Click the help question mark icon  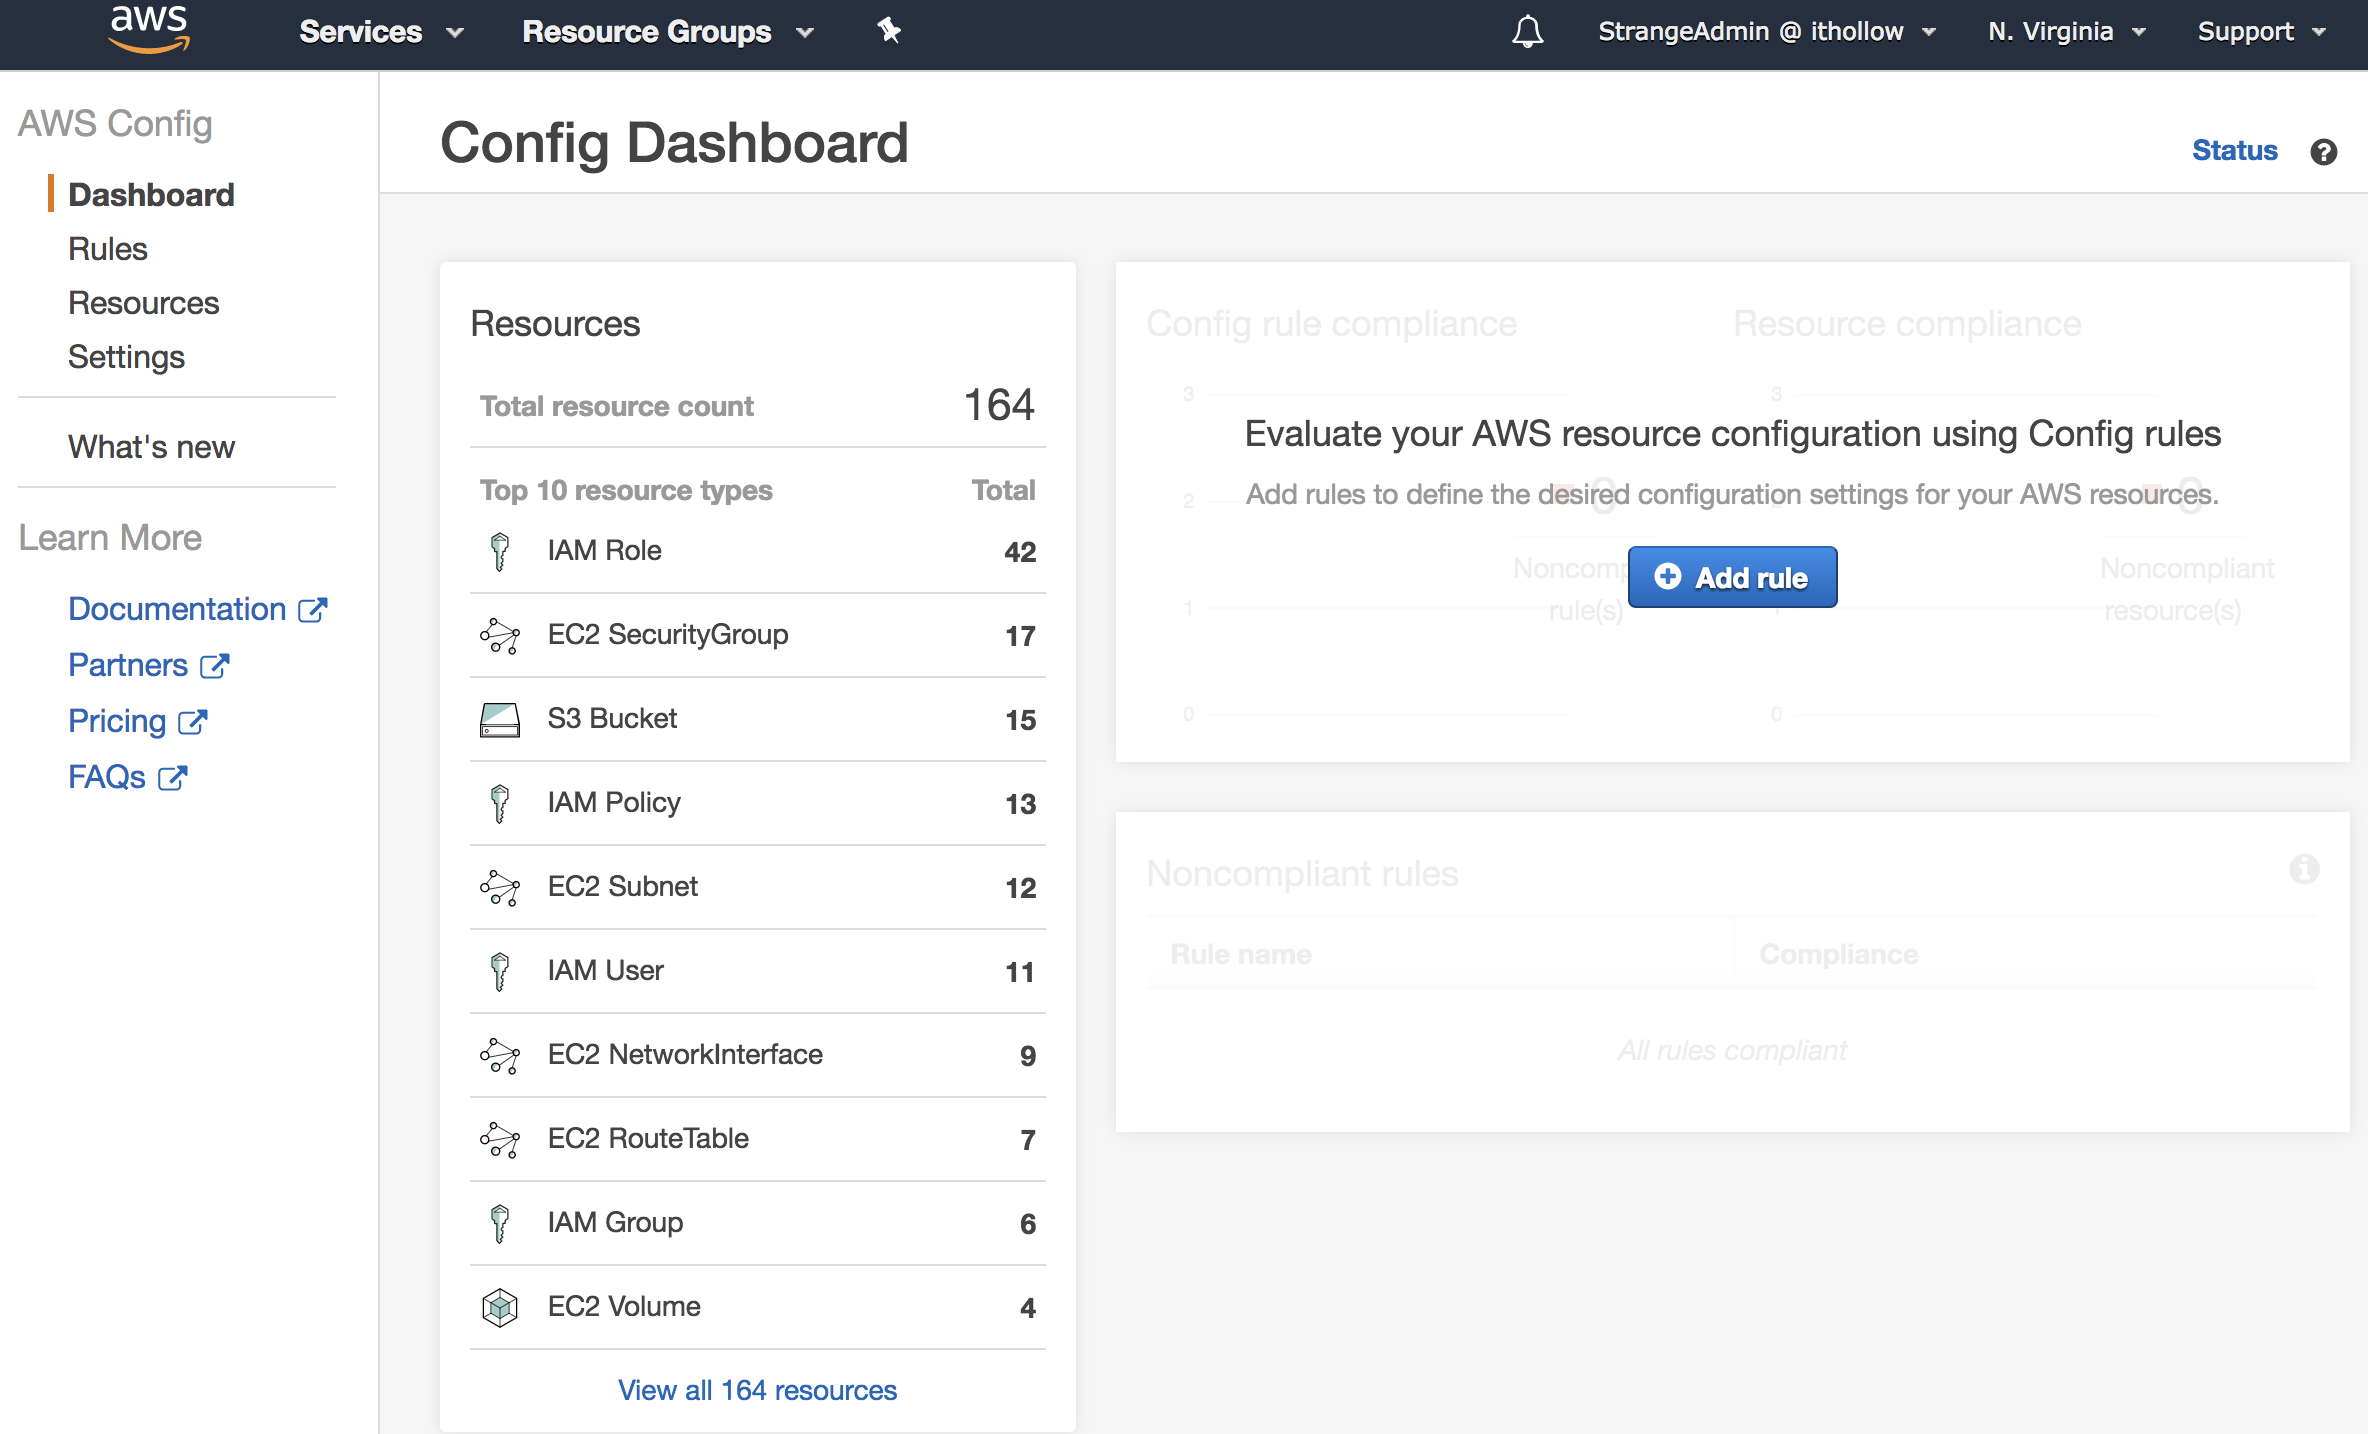tap(2324, 154)
